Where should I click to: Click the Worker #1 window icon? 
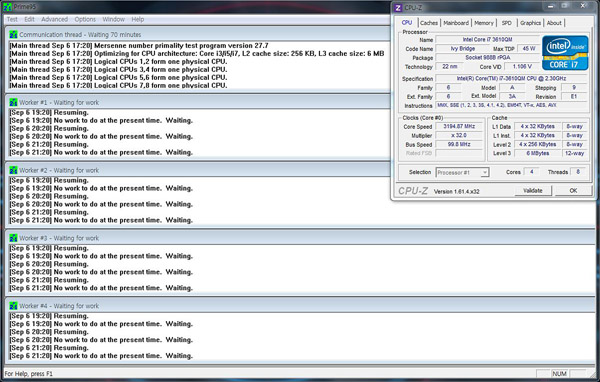13,102
